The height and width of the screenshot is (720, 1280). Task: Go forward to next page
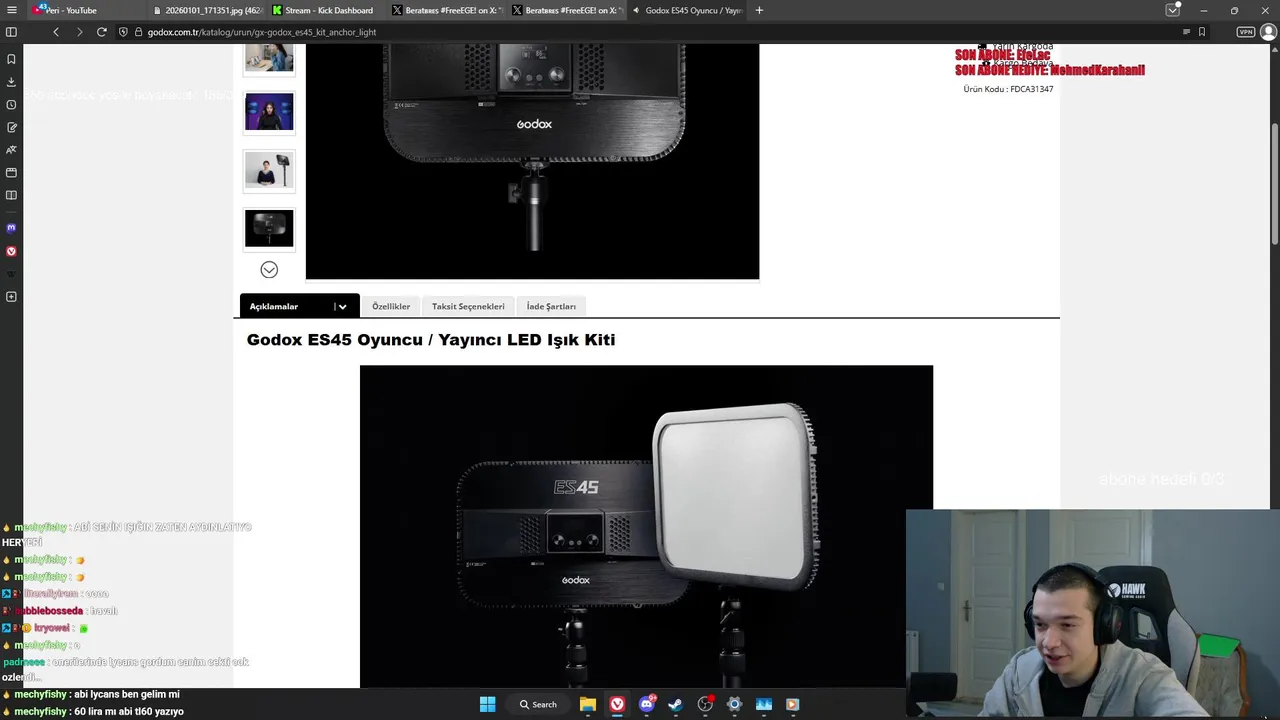point(79,32)
